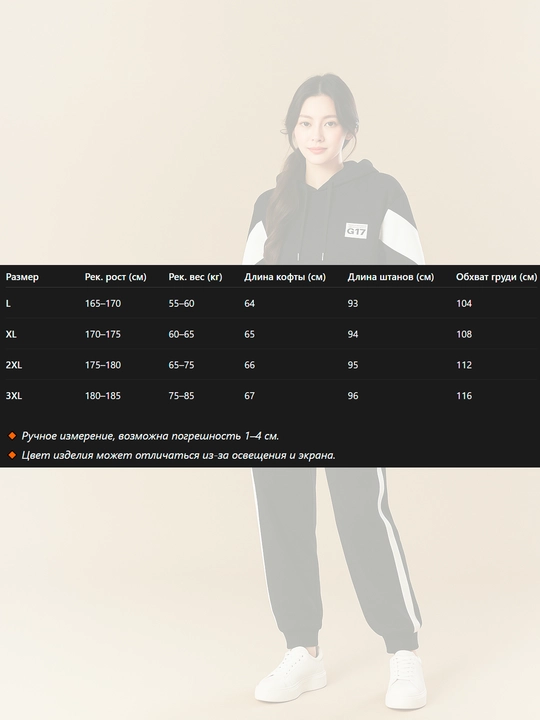Click chest value 116
The image size is (540, 720).
click(464, 396)
